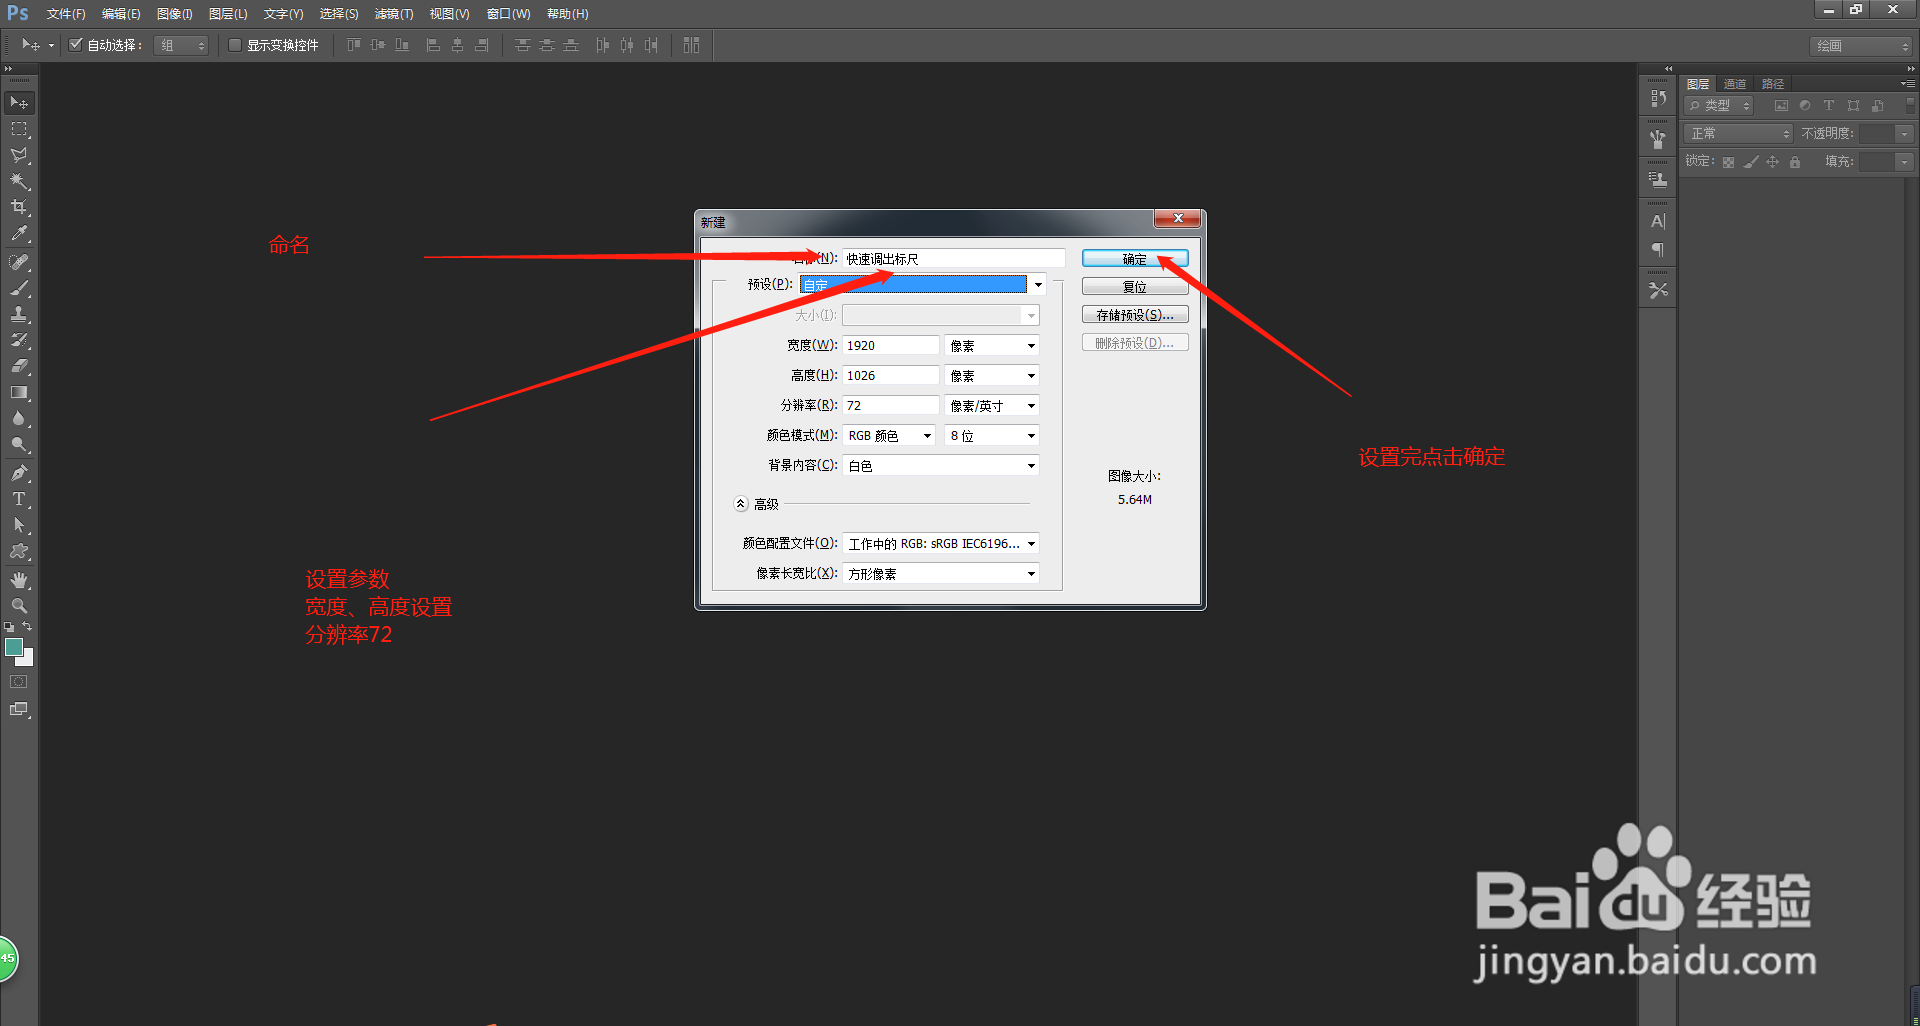Toggle the 自动选择 checkbox
This screenshot has height=1026, width=1920.
76,45
